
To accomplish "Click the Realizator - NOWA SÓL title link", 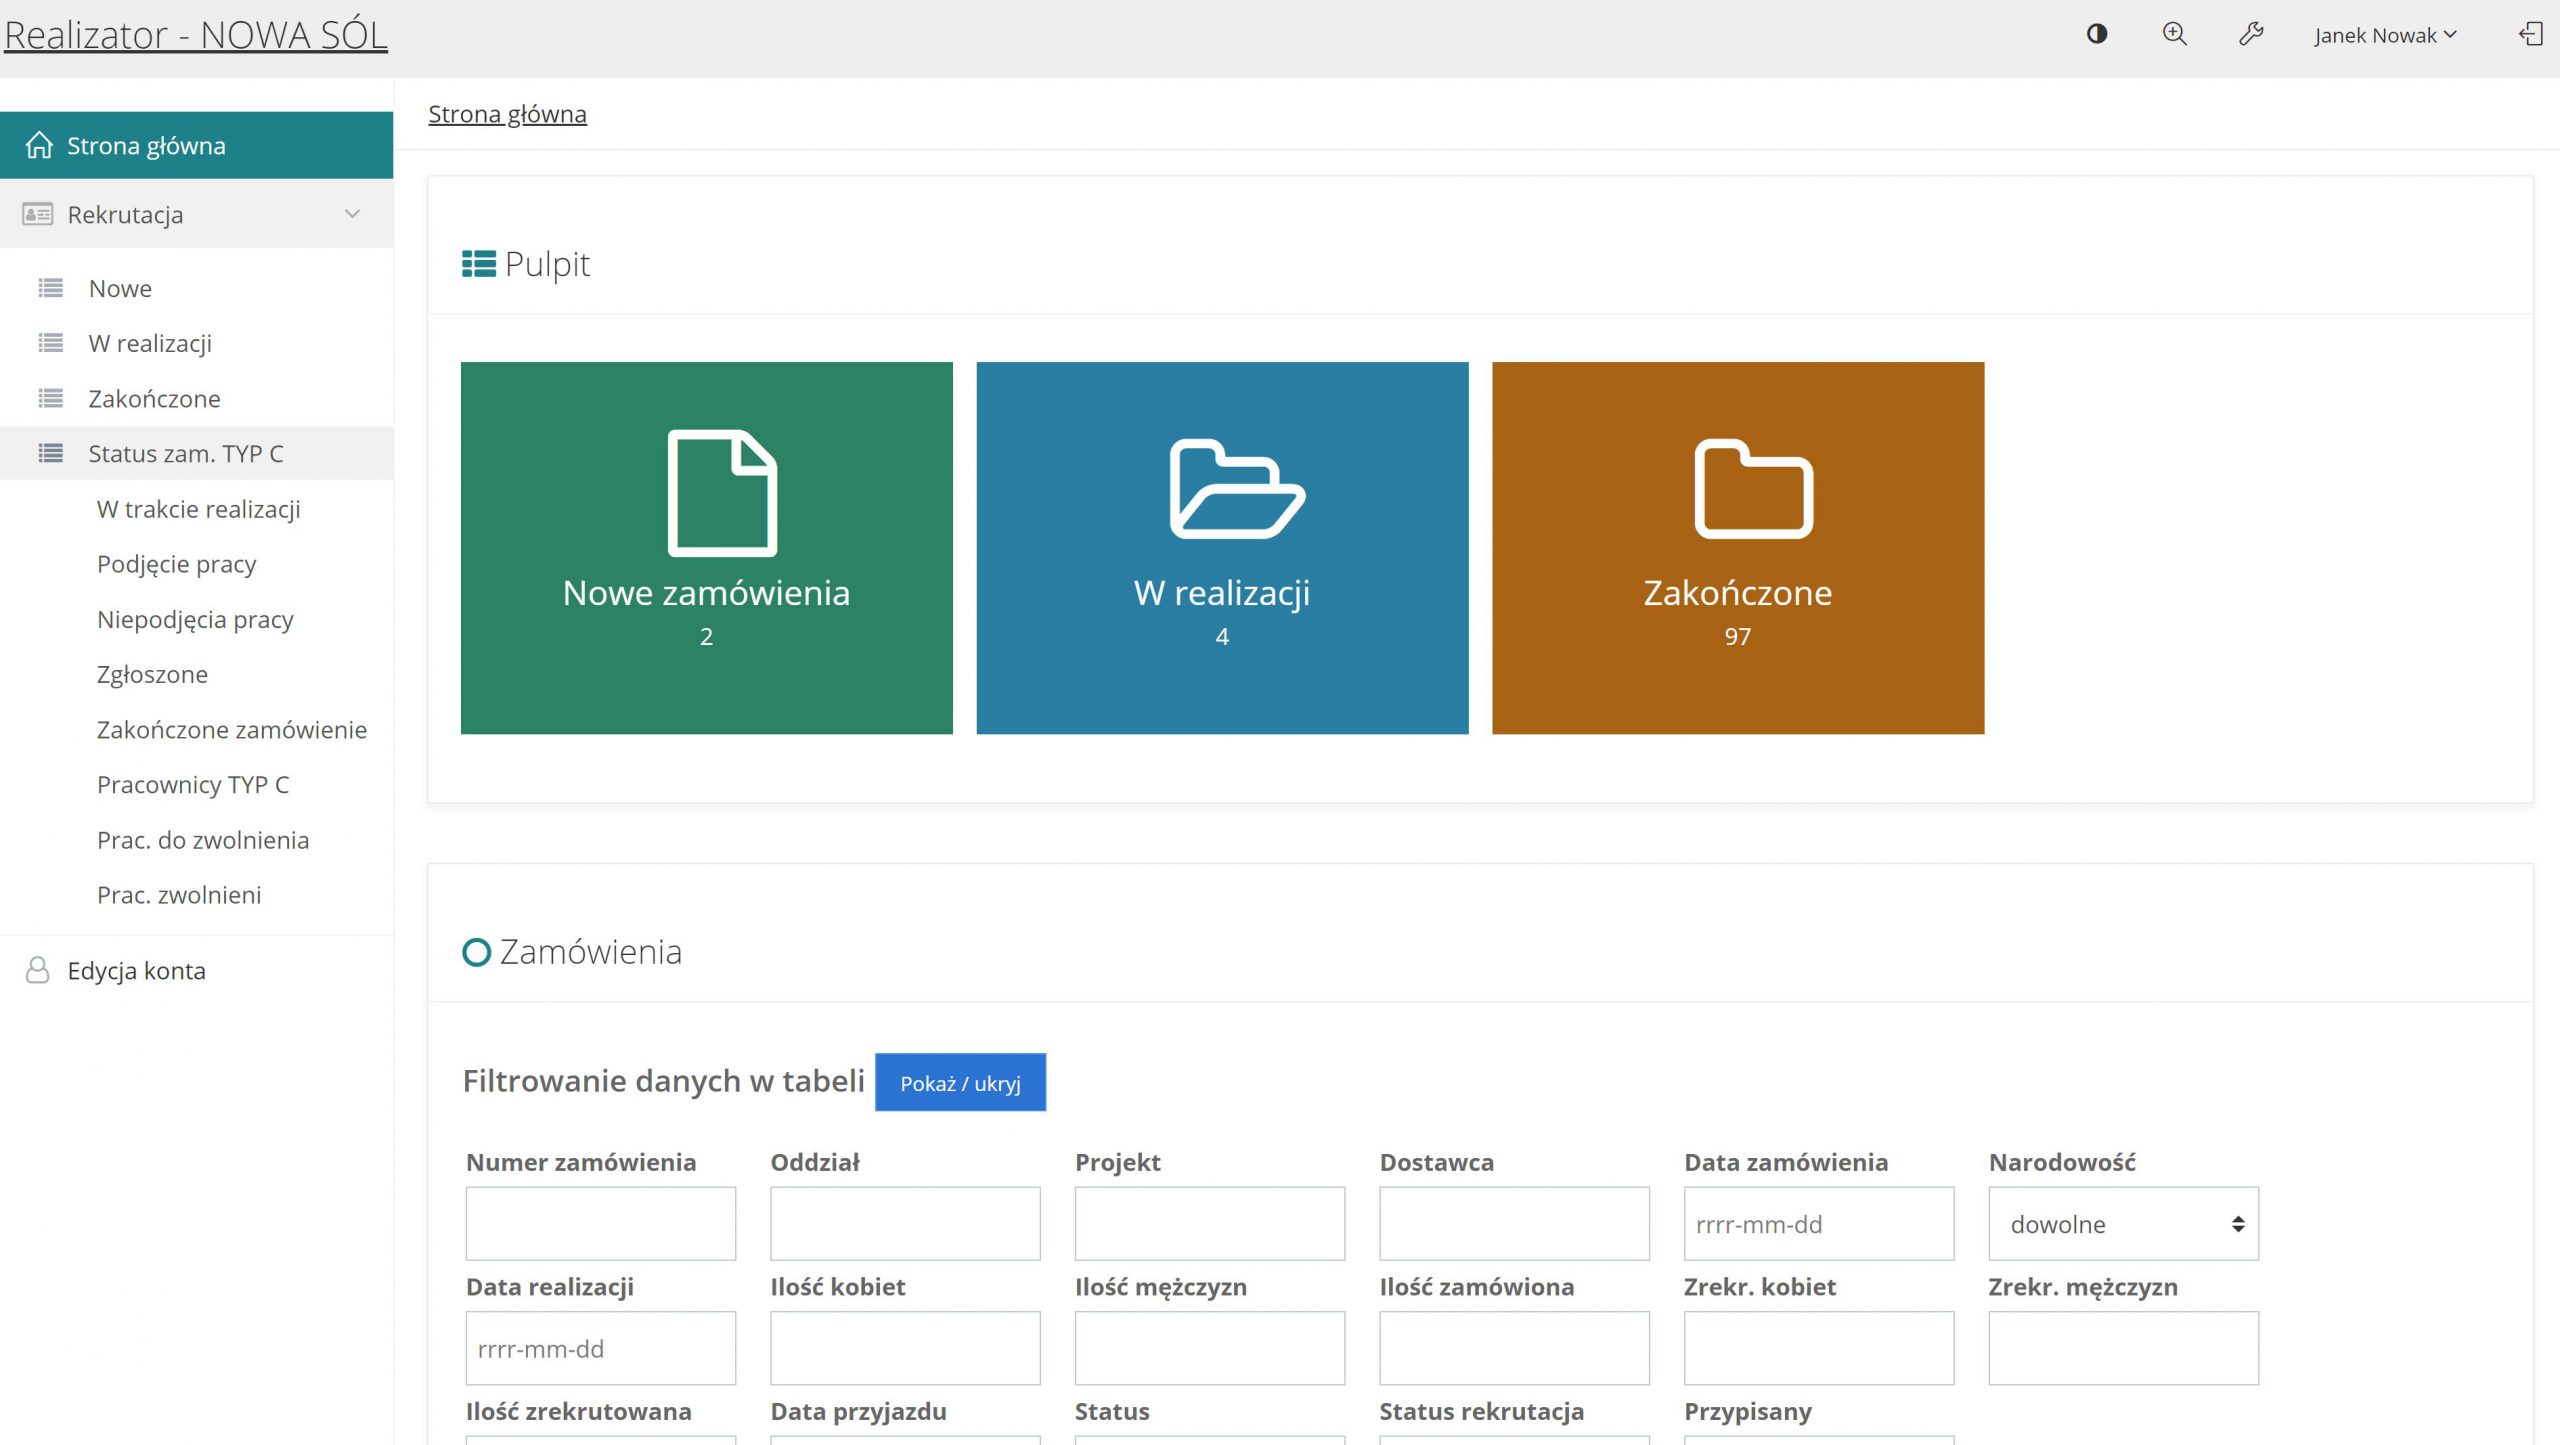I will tap(196, 35).
